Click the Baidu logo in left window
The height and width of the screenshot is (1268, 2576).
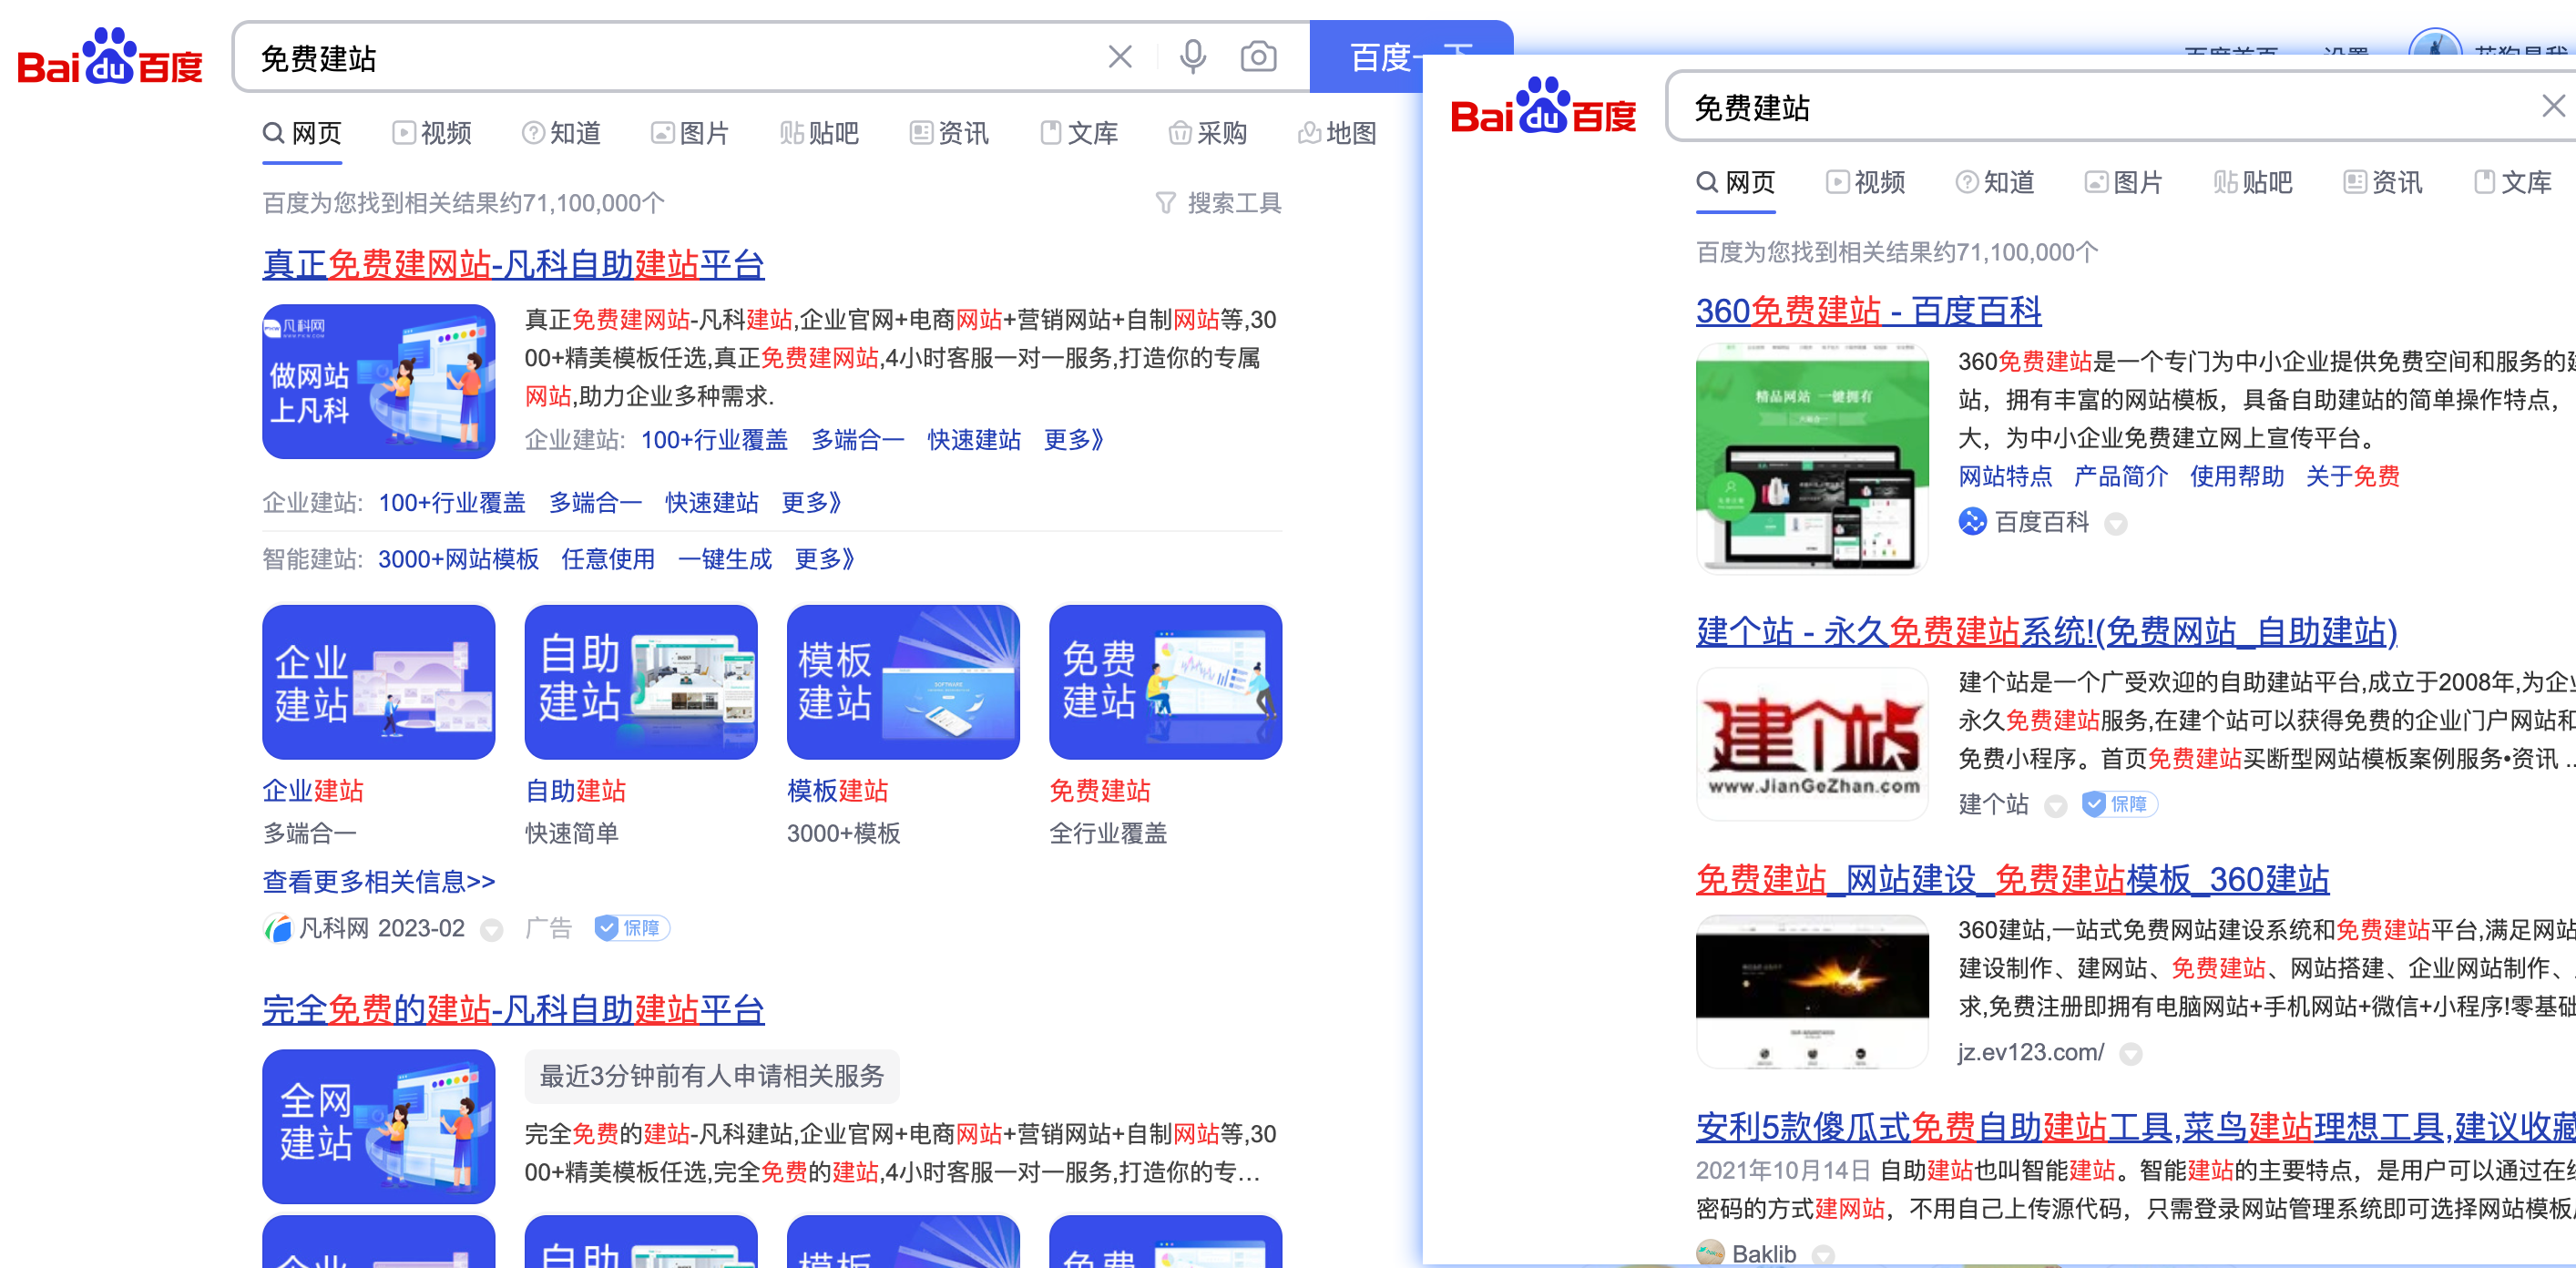110,57
